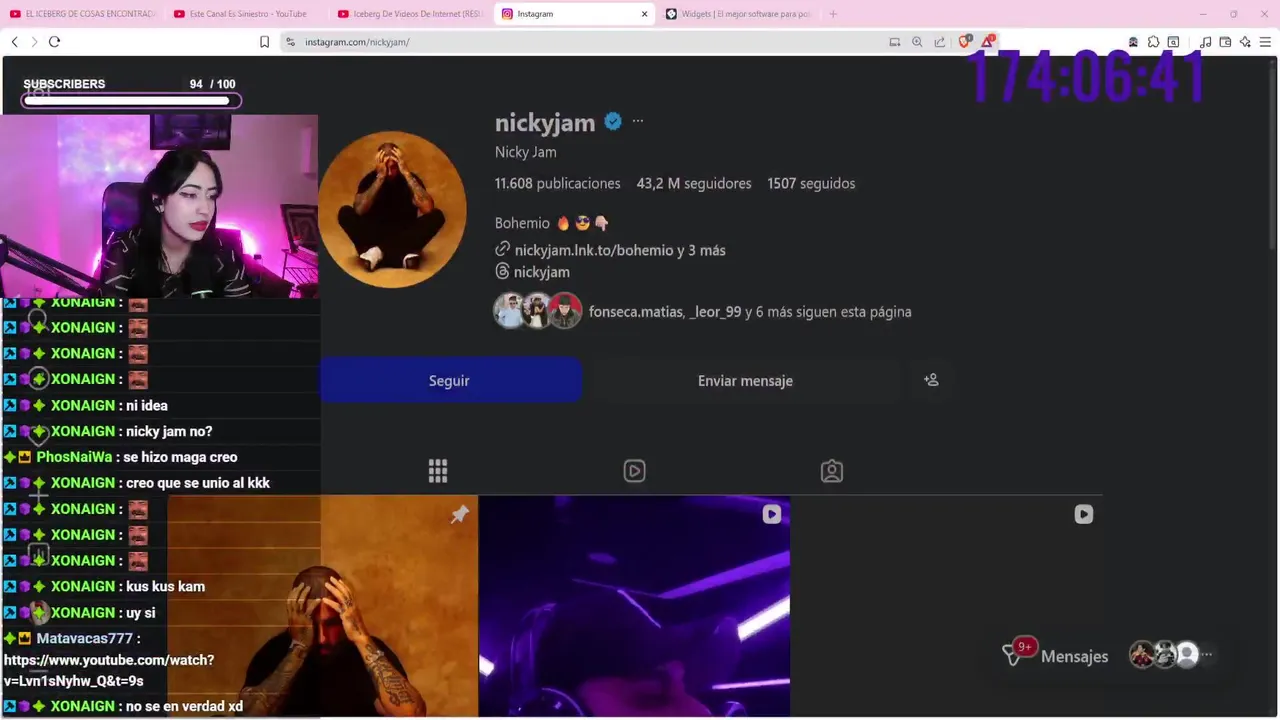Click the blue Seguir button

click(x=450, y=380)
